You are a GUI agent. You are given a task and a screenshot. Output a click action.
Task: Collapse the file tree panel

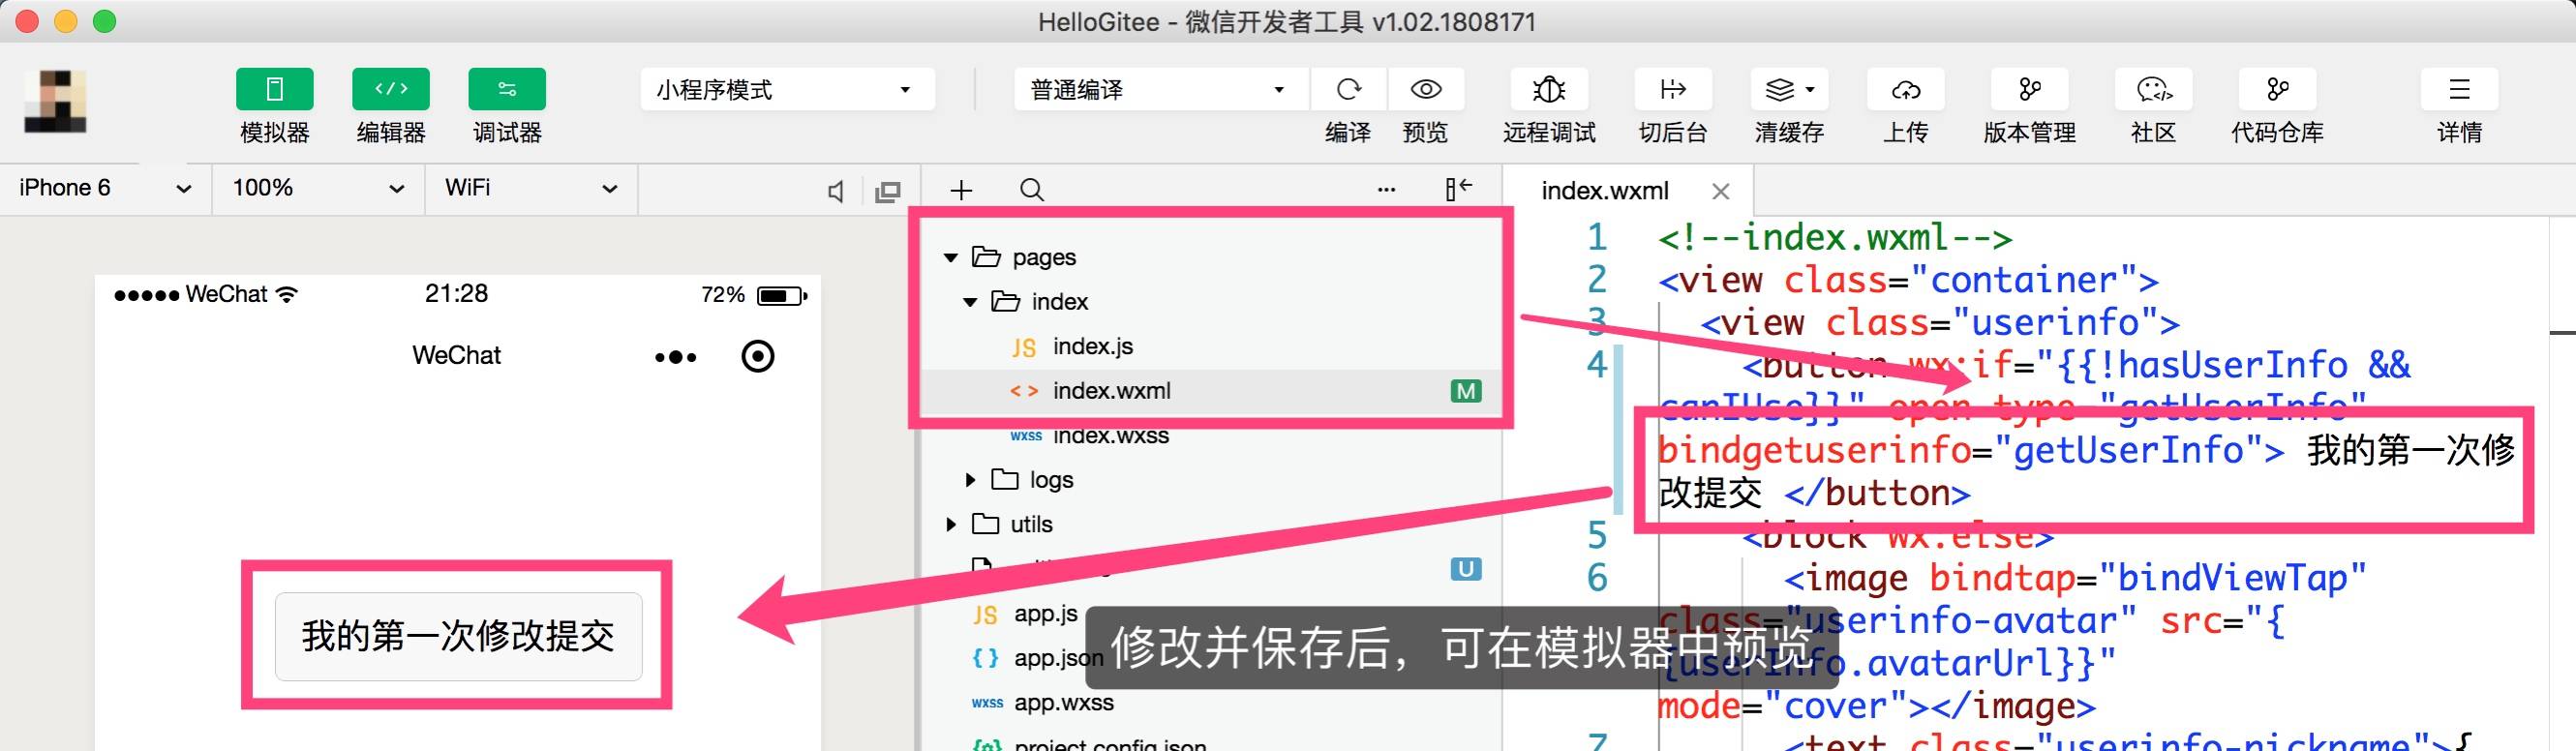(1459, 189)
